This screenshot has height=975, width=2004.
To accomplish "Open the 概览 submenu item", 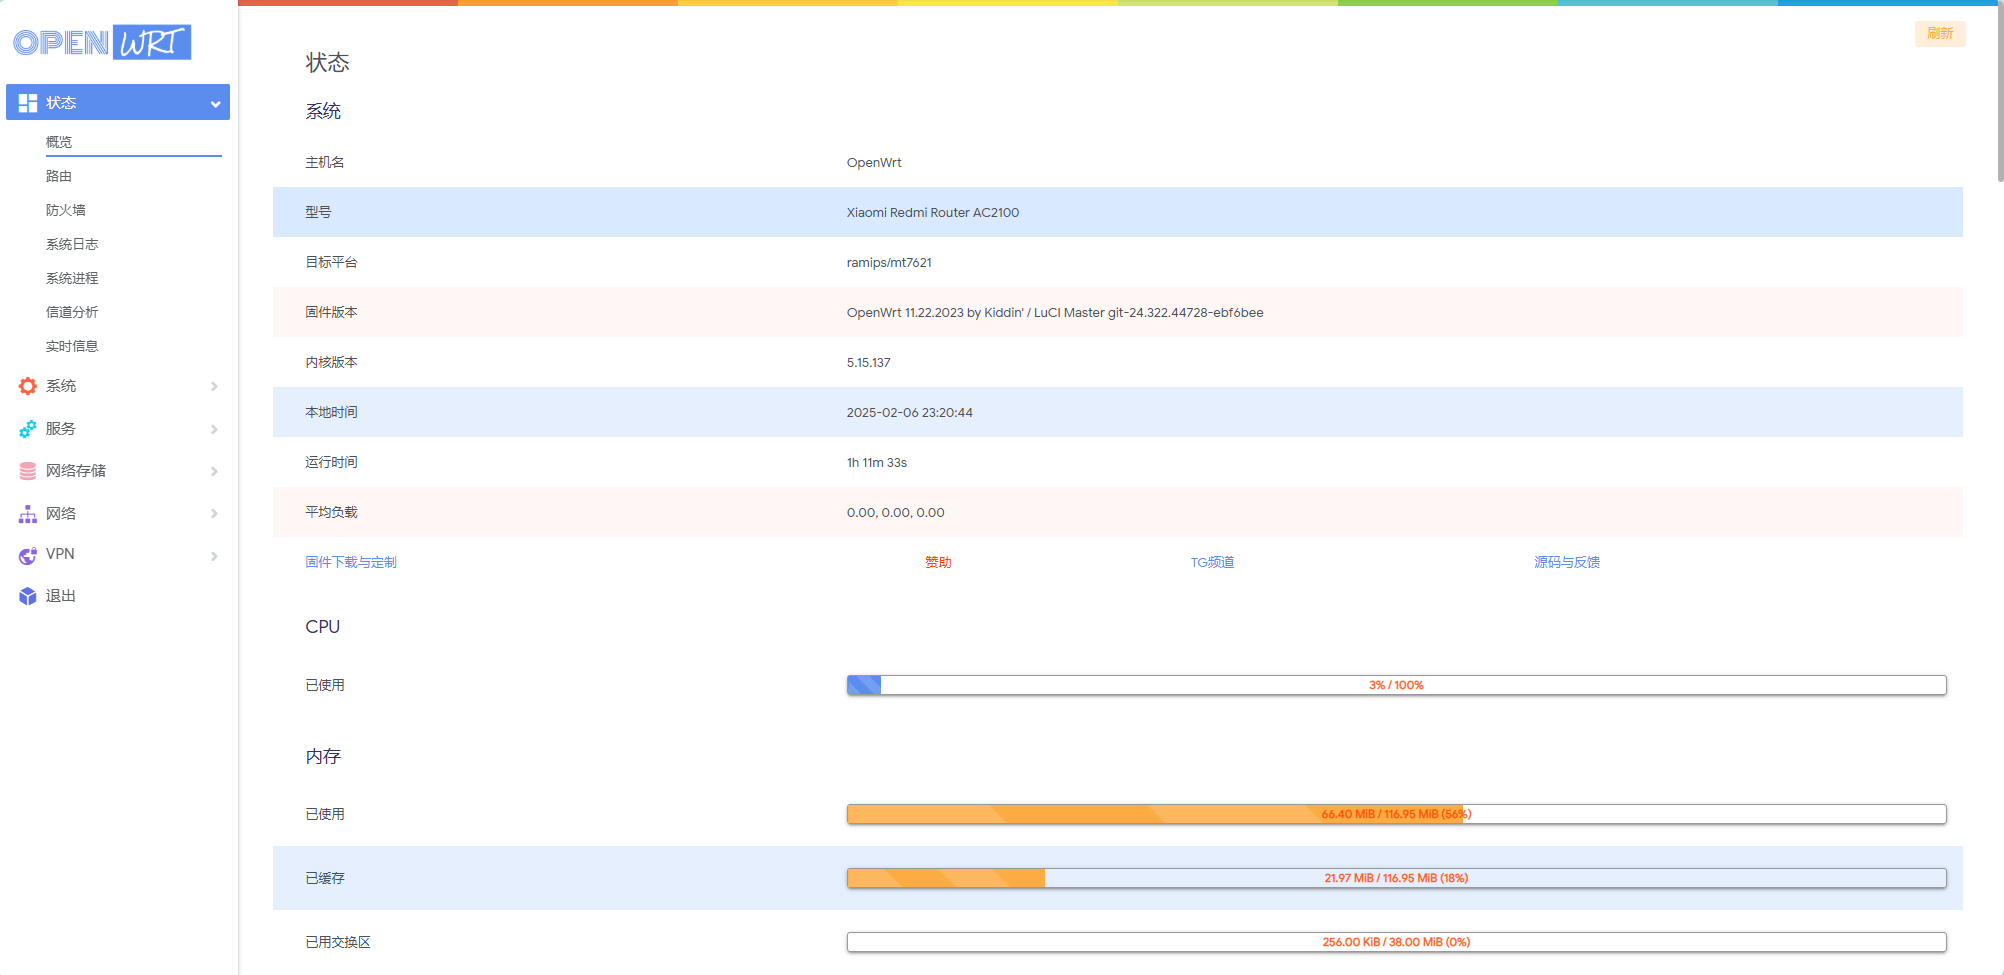I will coord(59,142).
